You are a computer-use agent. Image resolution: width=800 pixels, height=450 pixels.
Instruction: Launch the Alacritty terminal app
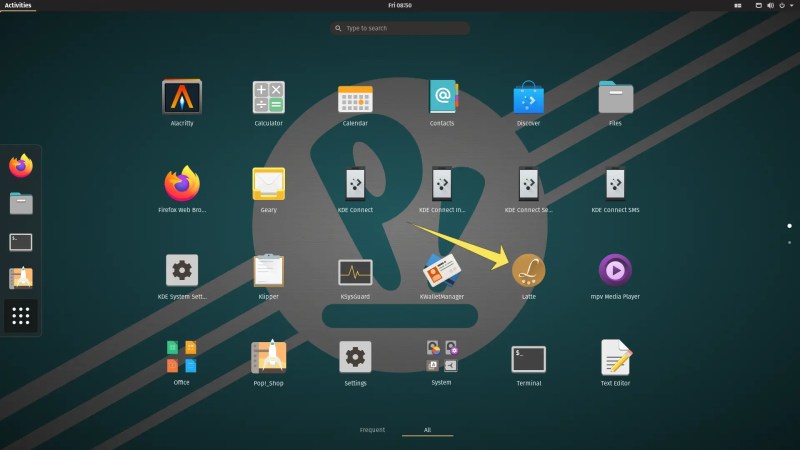point(181,97)
